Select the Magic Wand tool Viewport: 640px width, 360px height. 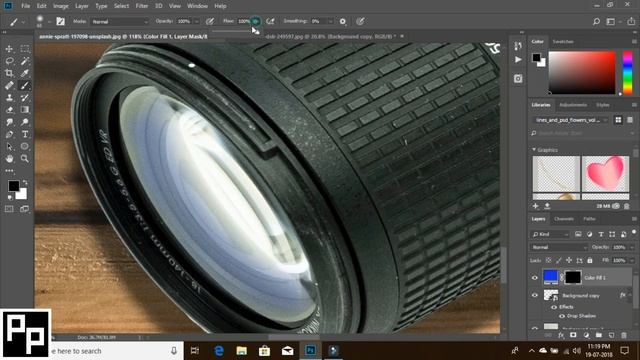[25, 61]
